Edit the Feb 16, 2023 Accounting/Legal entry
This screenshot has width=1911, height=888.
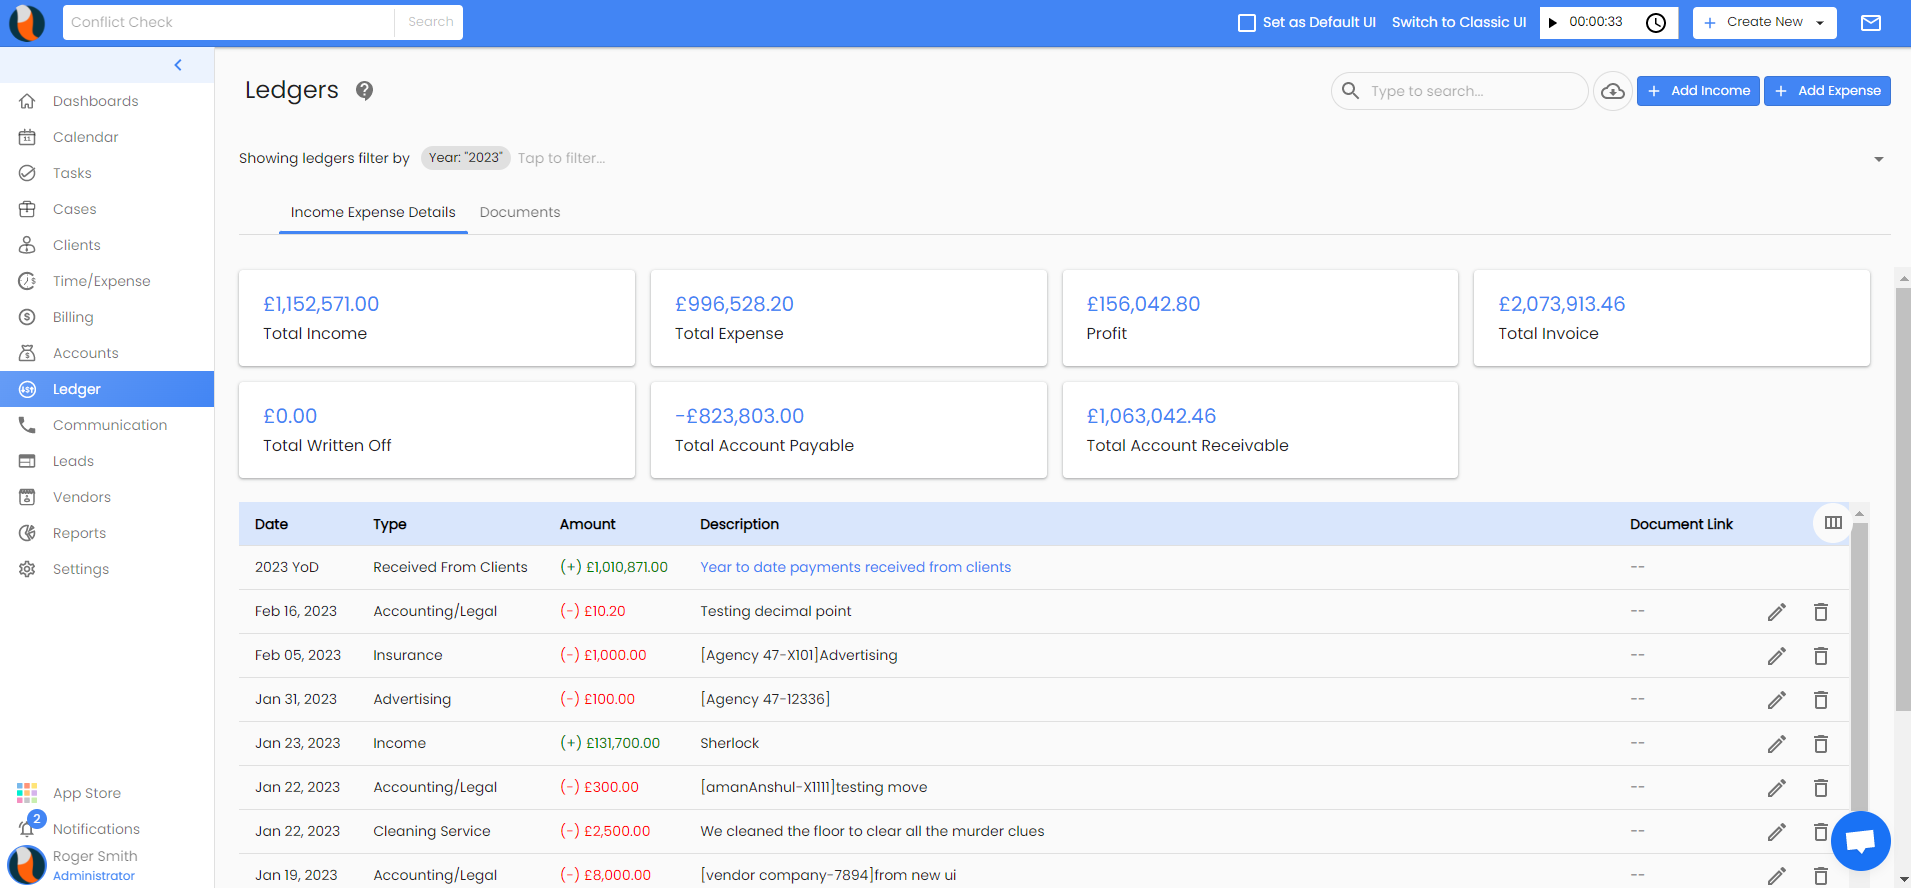pyautogui.click(x=1776, y=612)
